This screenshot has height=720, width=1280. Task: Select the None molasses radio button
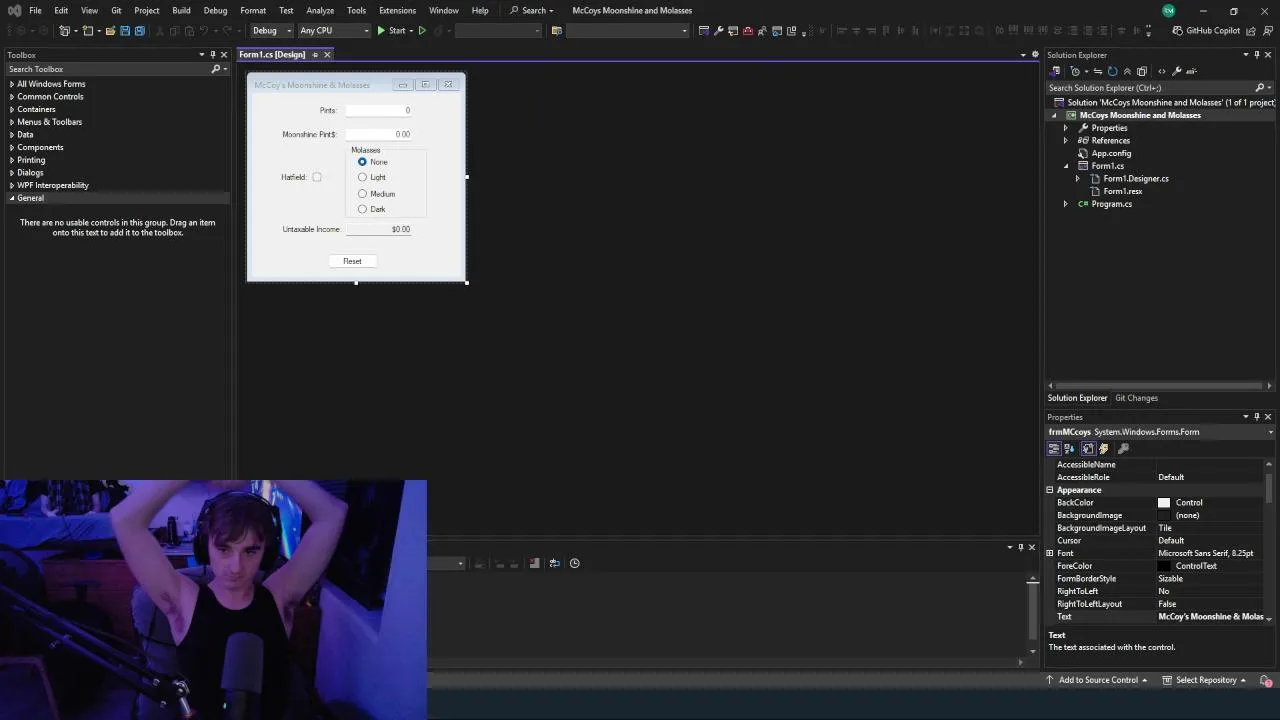(x=362, y=162)
